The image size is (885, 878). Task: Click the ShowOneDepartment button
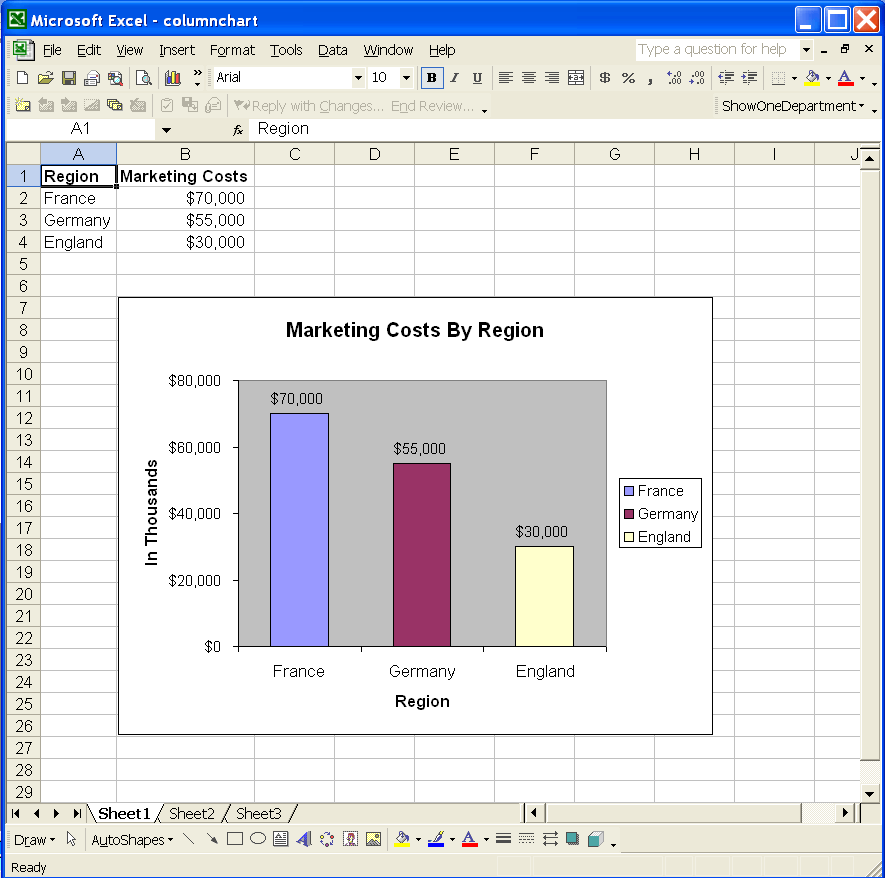pos(789,105)
